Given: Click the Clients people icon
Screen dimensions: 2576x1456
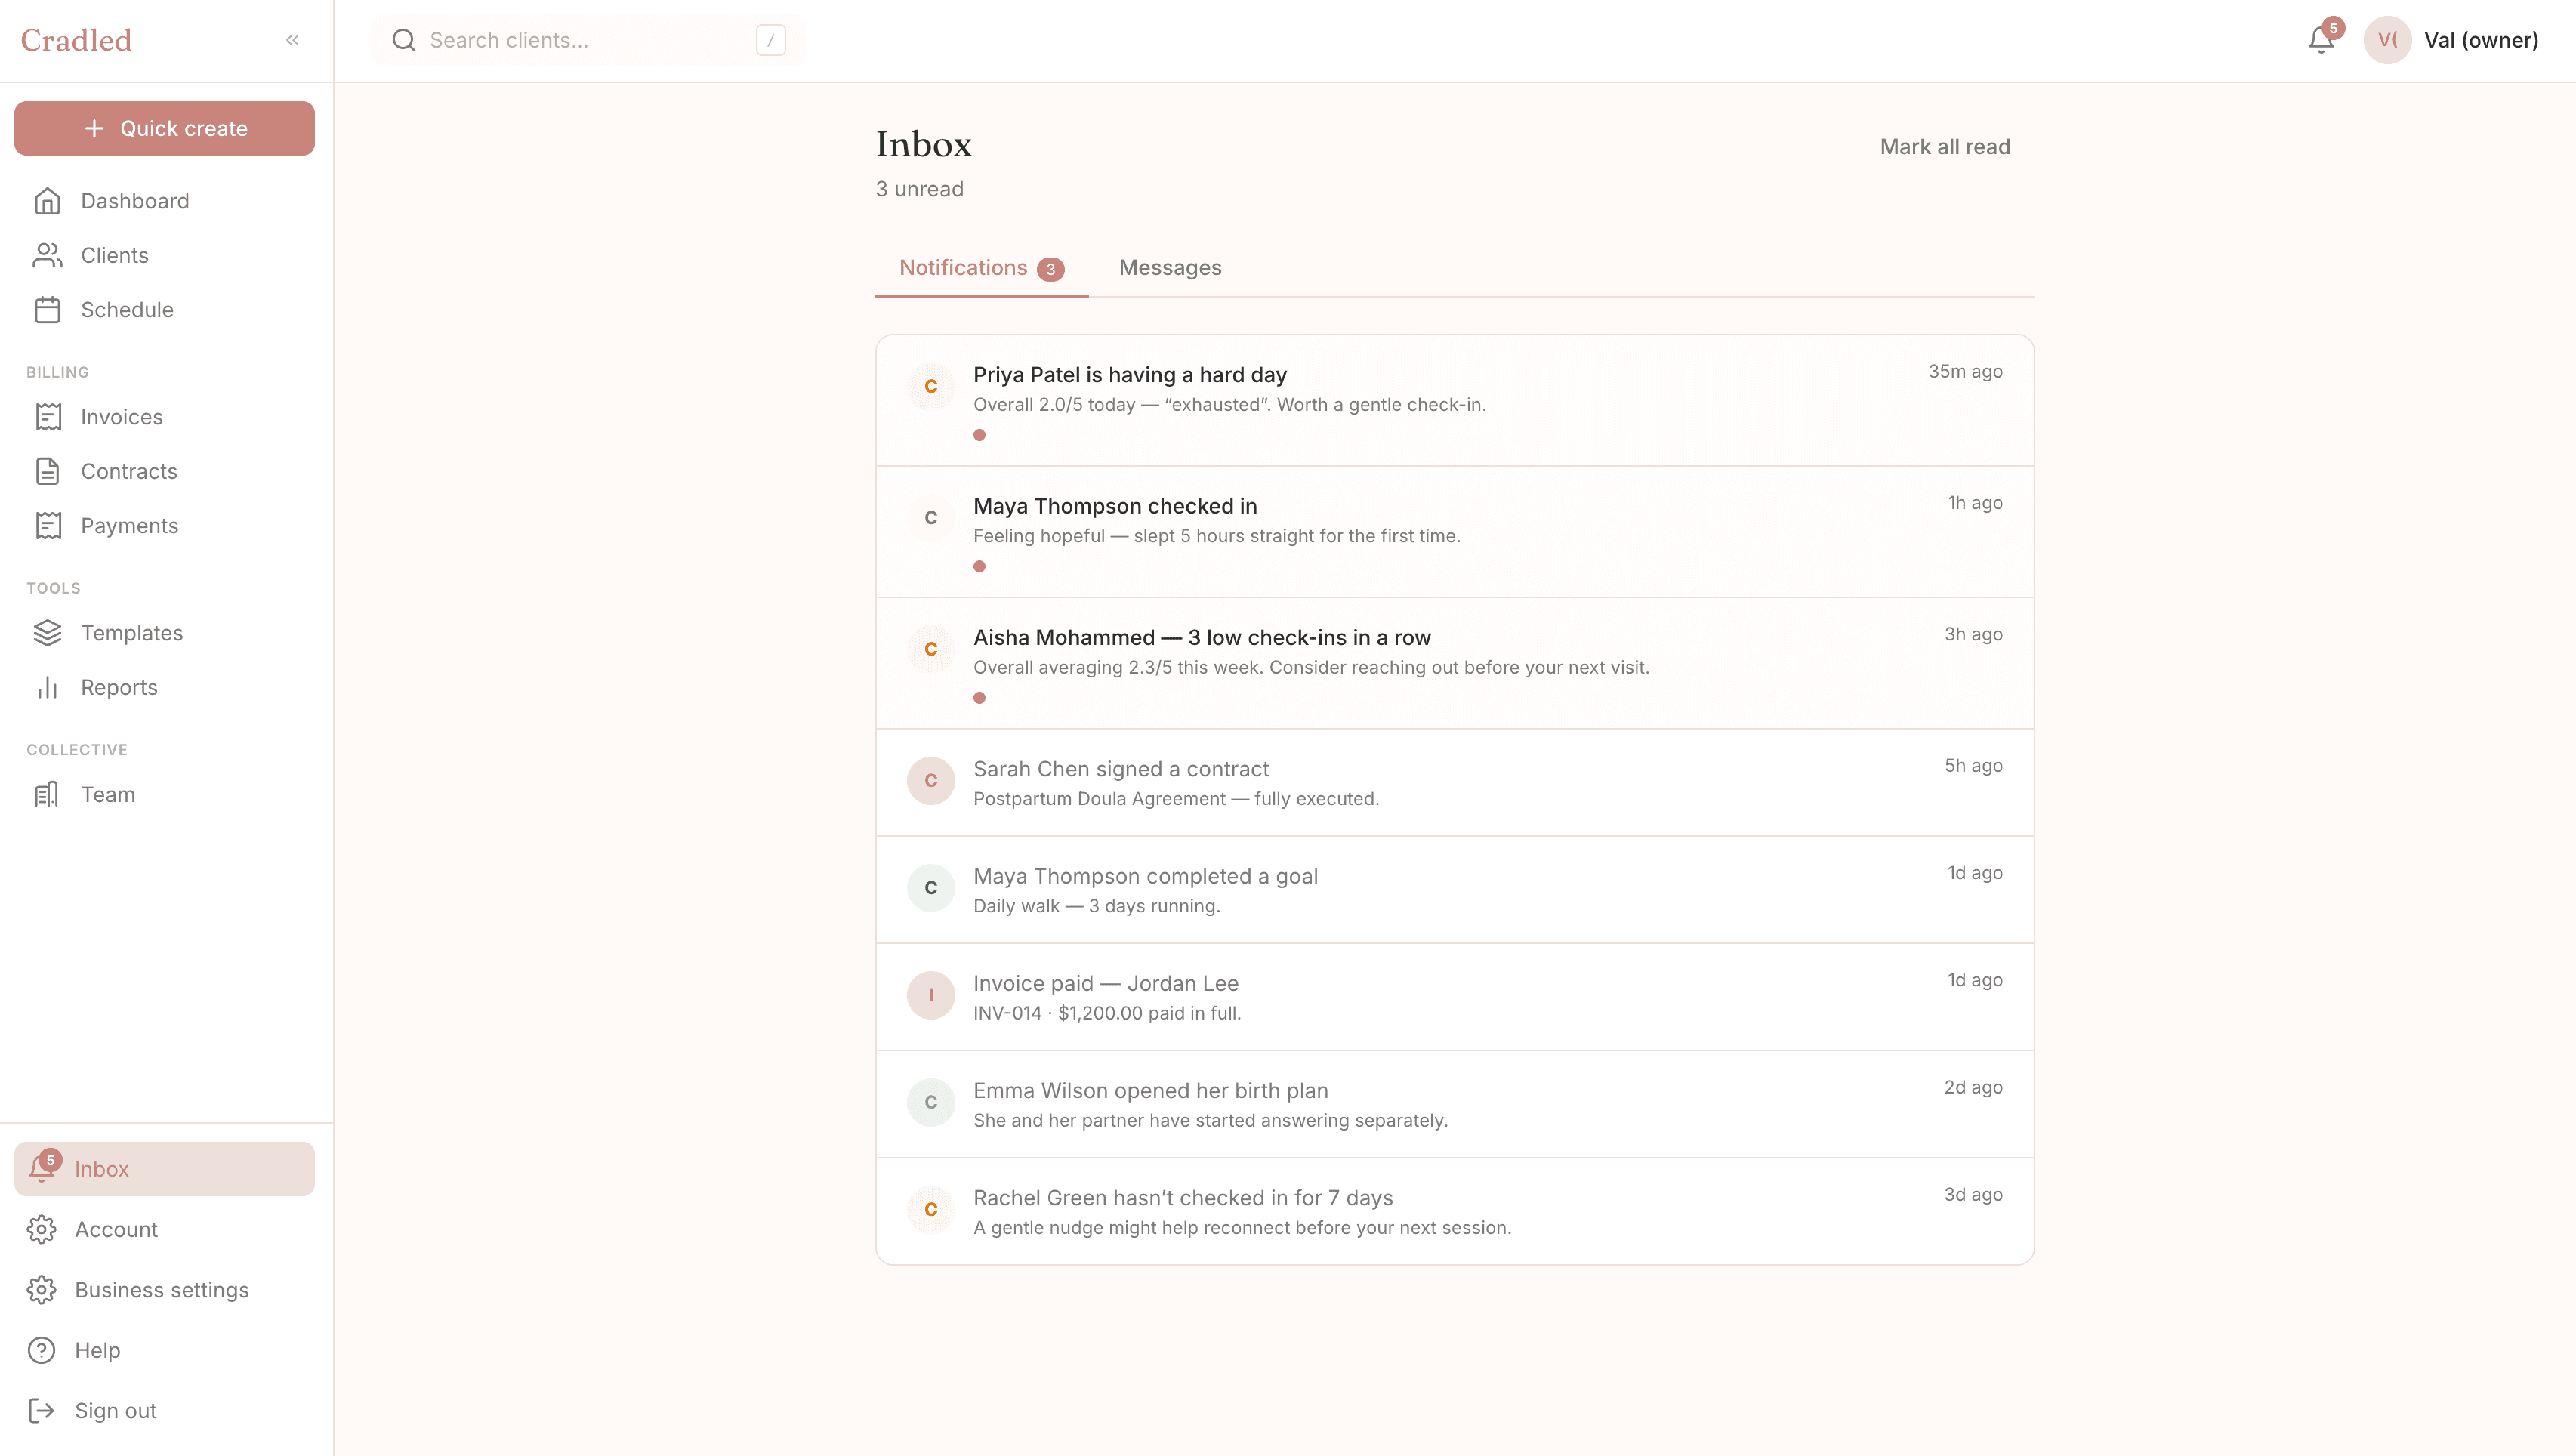Looking at the screenshot, I should (47, 255).
